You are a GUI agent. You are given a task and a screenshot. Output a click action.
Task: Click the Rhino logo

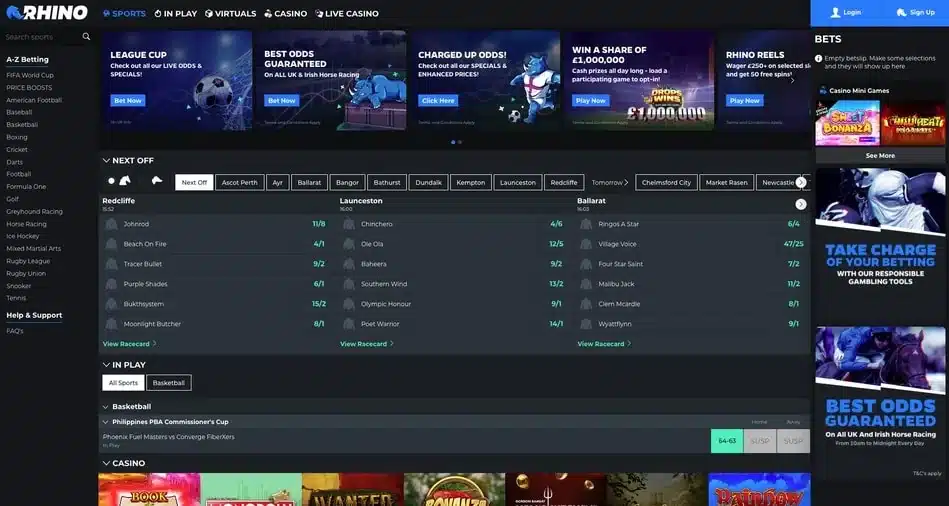tap(47, 12)
